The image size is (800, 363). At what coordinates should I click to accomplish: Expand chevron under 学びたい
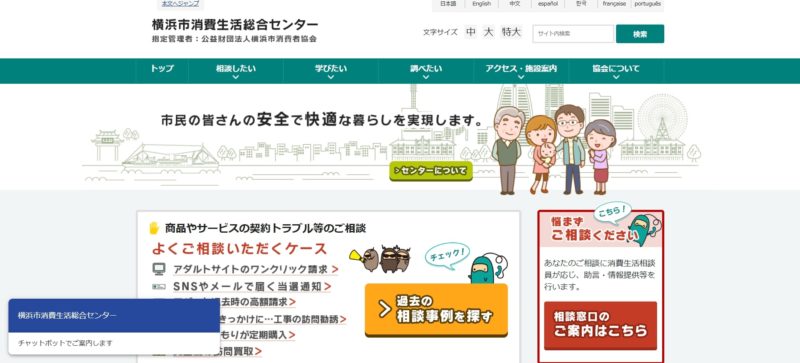click(x=331, y=78)
